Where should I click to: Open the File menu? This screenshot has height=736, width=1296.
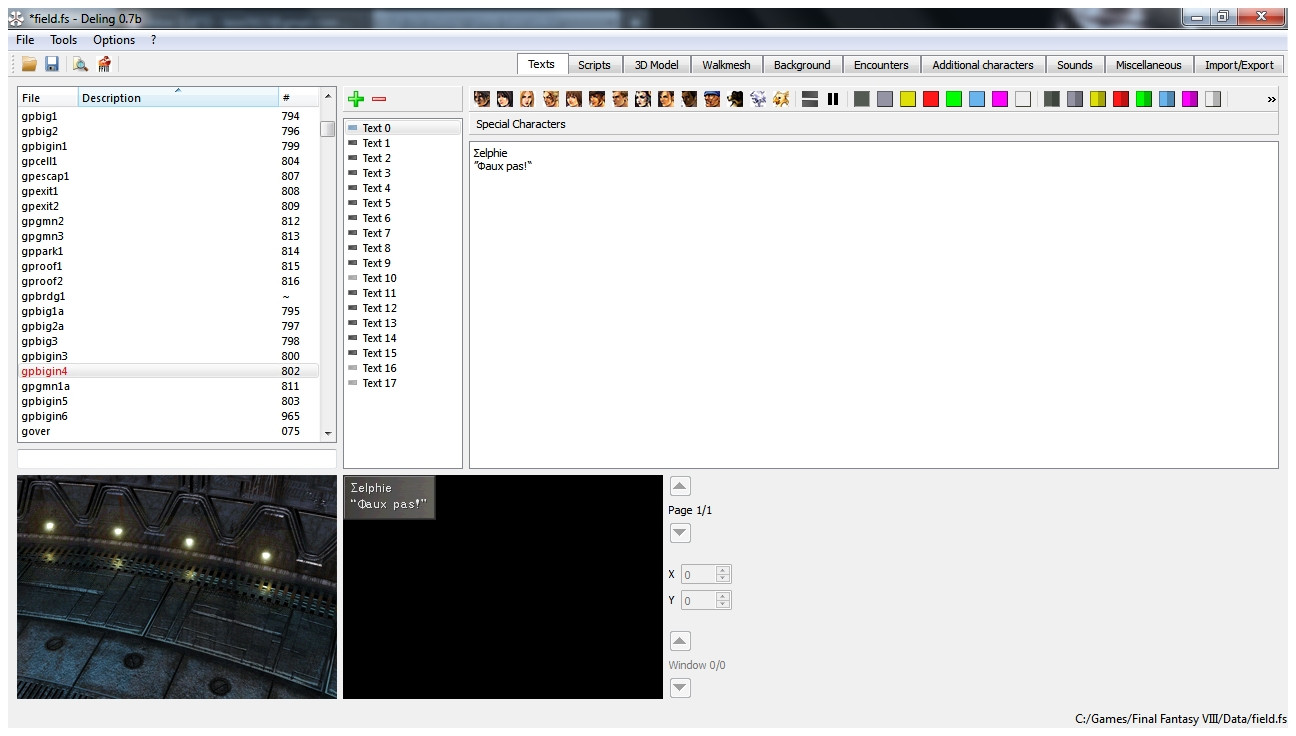click(25, 40)
